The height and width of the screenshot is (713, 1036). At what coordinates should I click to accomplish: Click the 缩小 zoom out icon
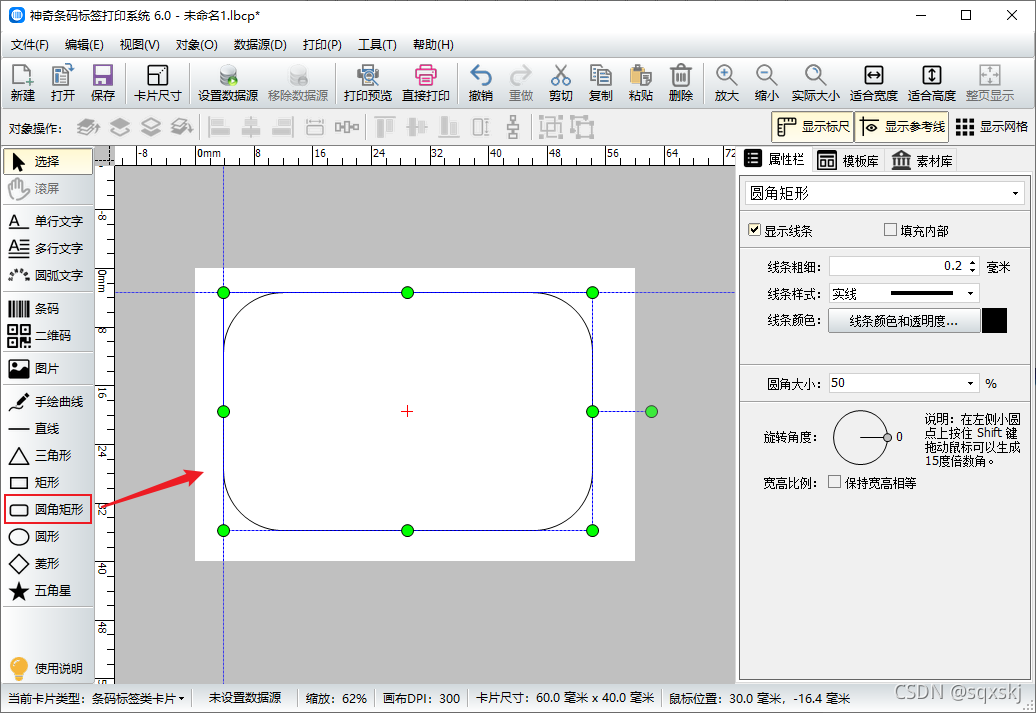click(766, 83)
